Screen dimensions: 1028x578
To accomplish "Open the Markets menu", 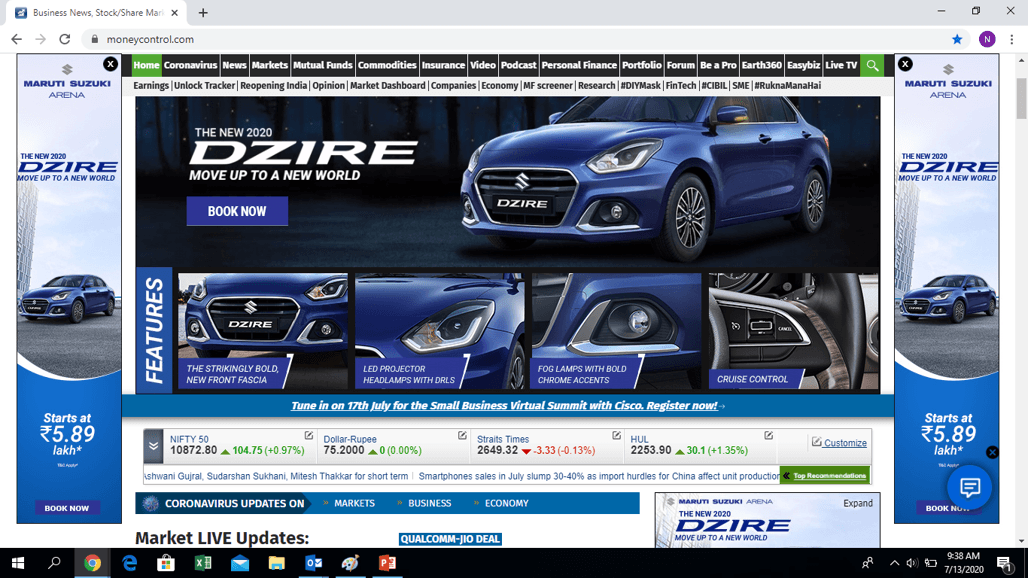I will (x=269, y=65).
